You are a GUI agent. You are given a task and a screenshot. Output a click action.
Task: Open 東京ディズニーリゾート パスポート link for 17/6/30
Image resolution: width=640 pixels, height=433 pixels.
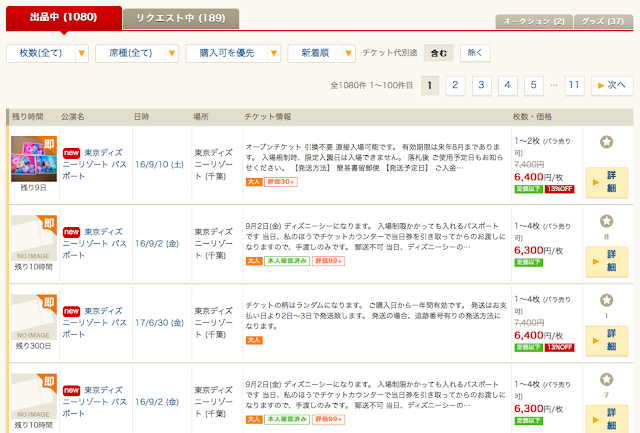click(94, 323)
